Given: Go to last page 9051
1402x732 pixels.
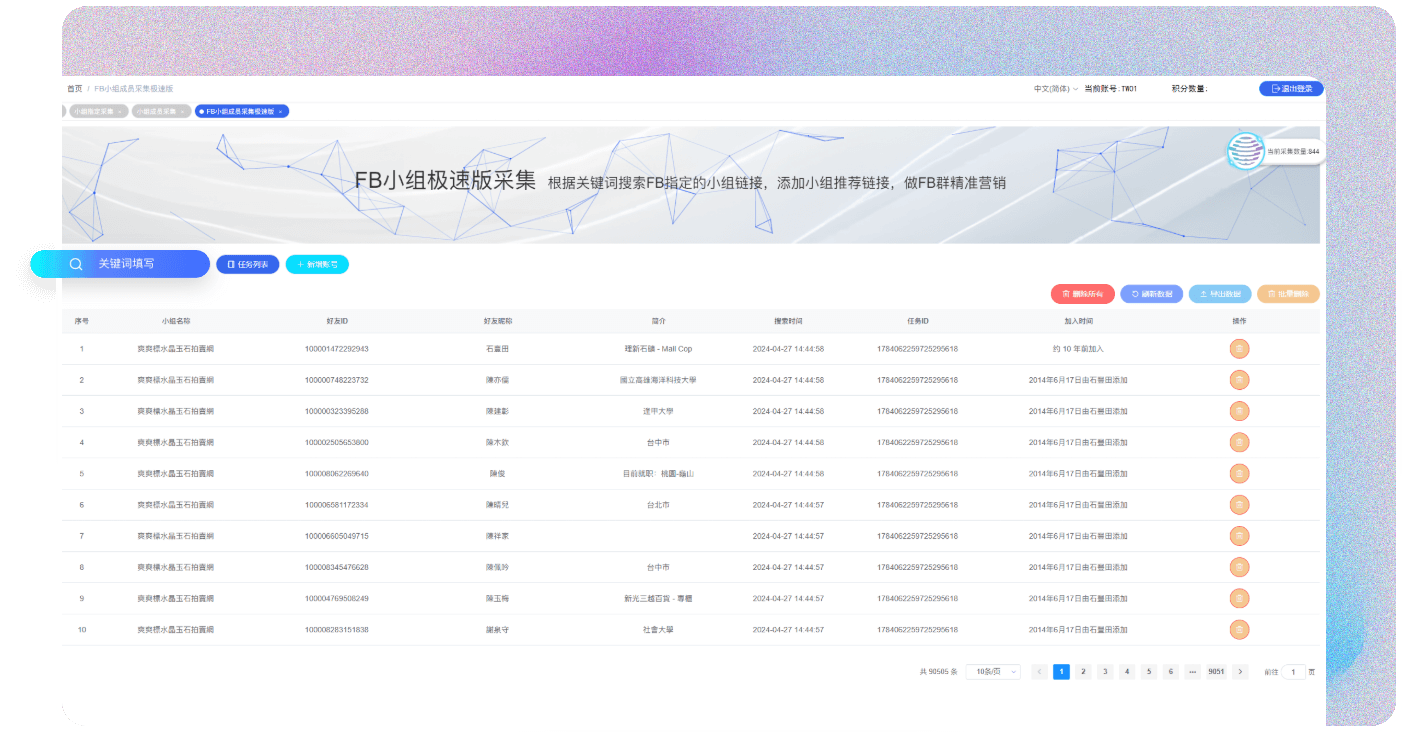Looking at the screenshot, I should [1216, 672].
